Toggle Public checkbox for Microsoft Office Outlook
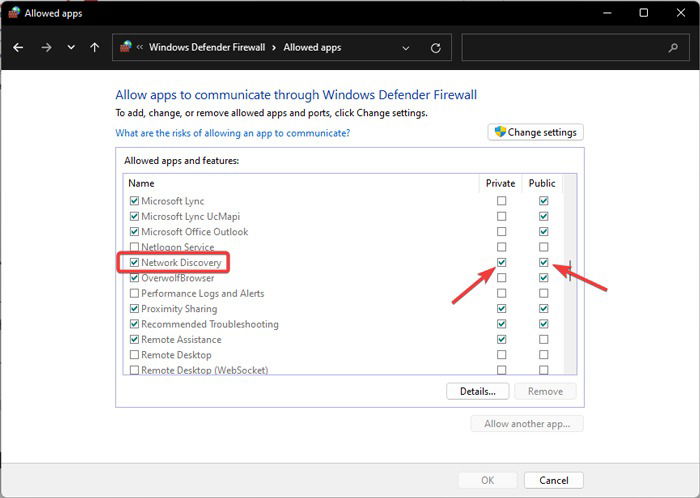Image resolution: width=700 pixels, height=498 pixels. point(543,232)
